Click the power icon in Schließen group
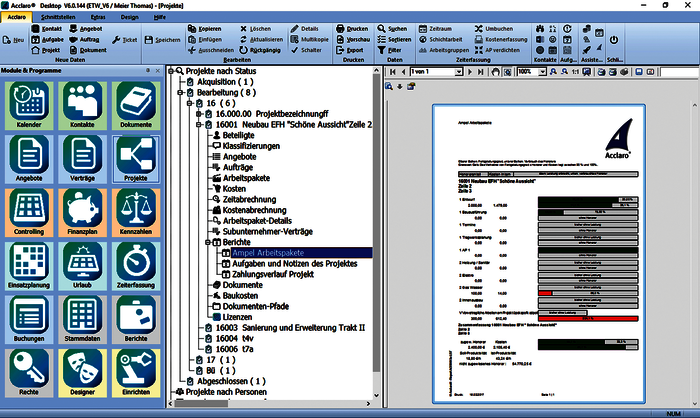The height and width of the screenshot is (418, 700). coord(614,40)
